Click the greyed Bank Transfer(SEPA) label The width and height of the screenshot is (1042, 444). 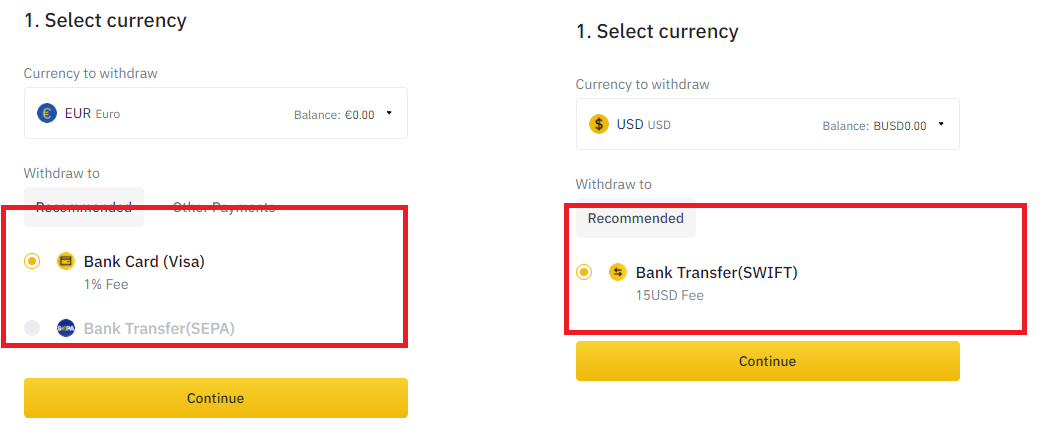(159, 328)
